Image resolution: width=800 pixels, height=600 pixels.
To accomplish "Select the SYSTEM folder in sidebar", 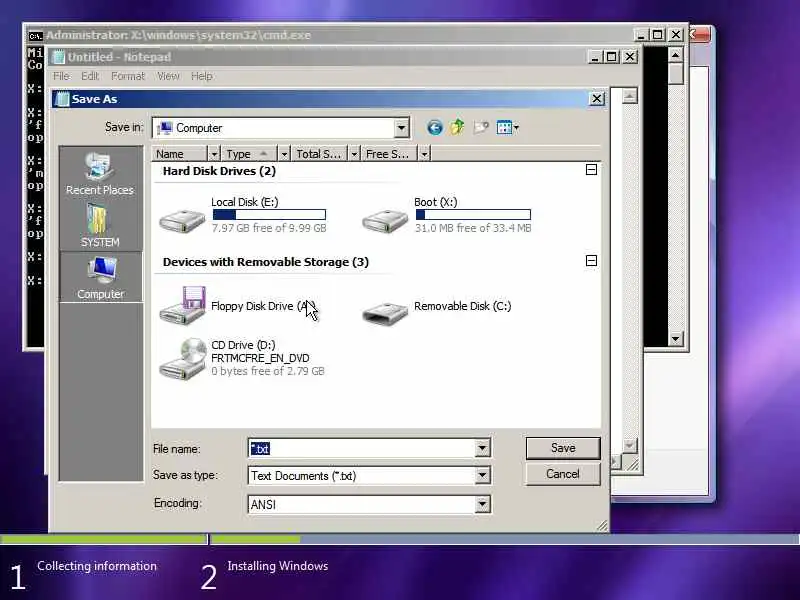I will pyautogui.click(x=100, y=225).
